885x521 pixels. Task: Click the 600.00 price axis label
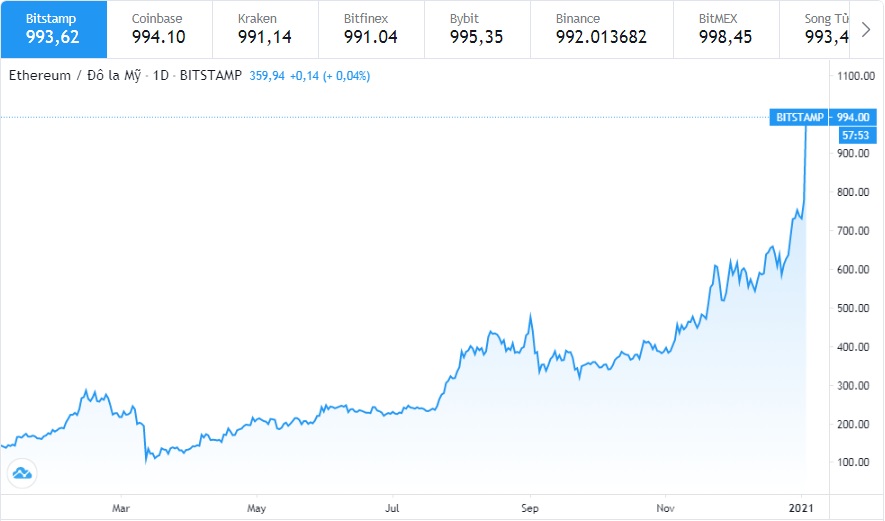[x=853, y=269]
